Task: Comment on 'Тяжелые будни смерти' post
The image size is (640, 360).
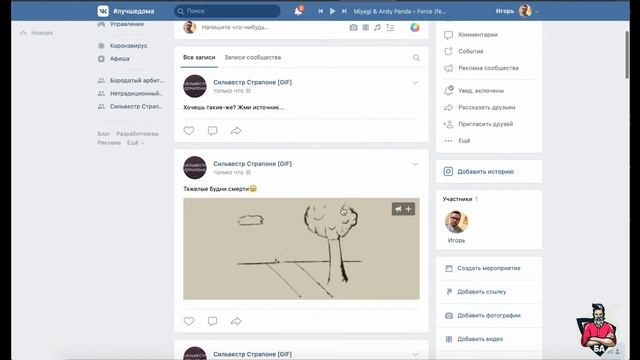Action: [212, 321]
